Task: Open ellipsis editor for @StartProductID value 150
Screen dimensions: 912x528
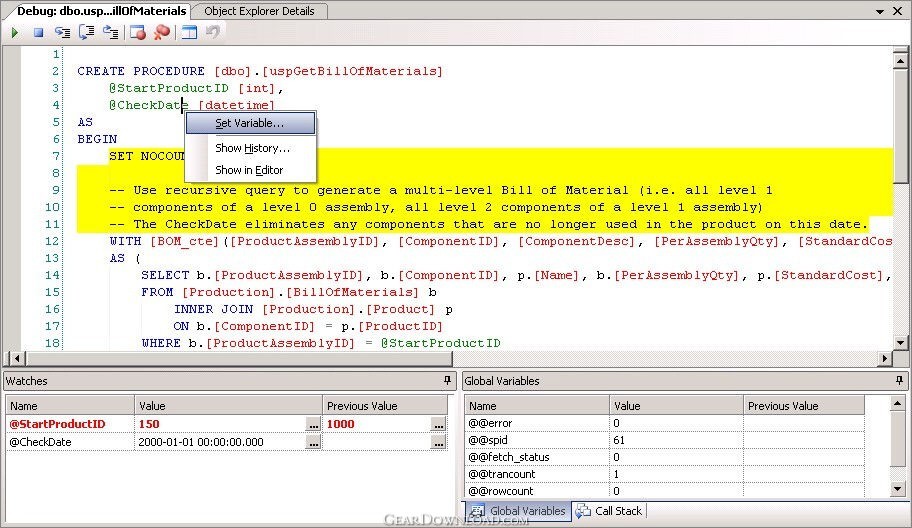Action: pos(314,424)
